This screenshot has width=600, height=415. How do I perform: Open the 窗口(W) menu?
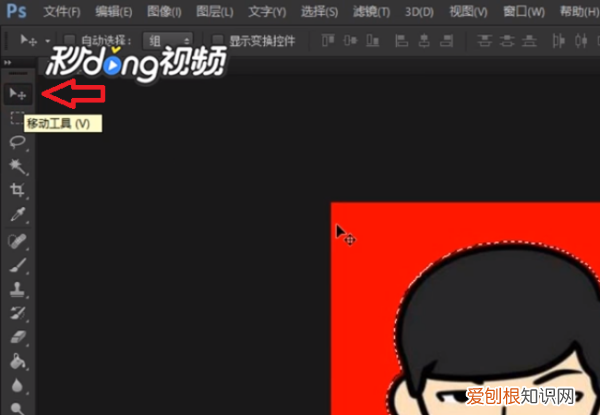click(524, 12)
